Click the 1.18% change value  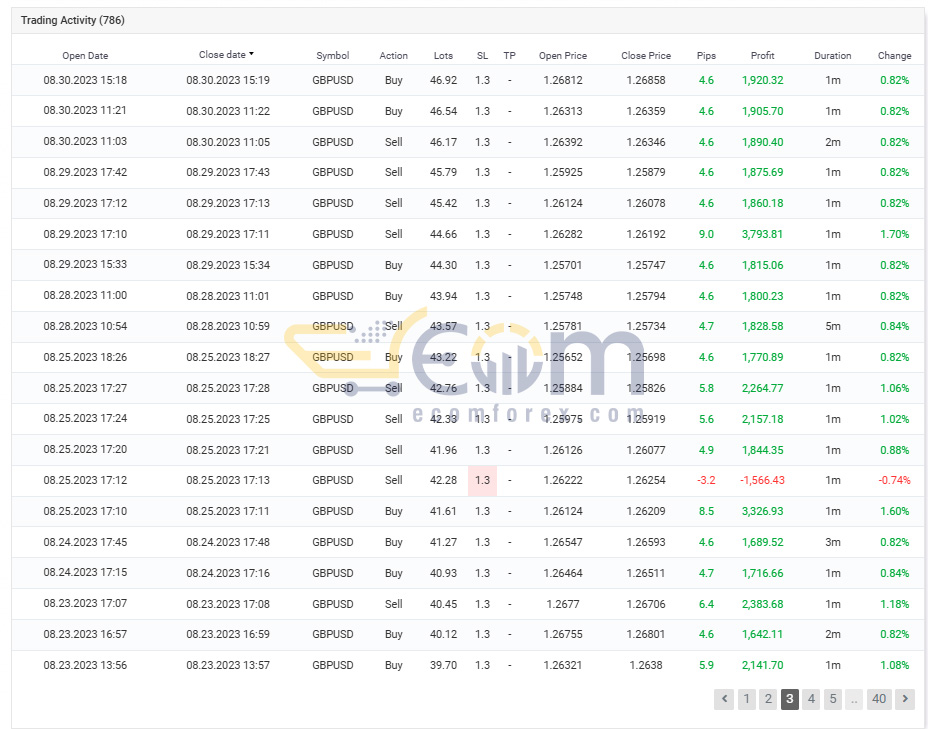click(894, 604)
